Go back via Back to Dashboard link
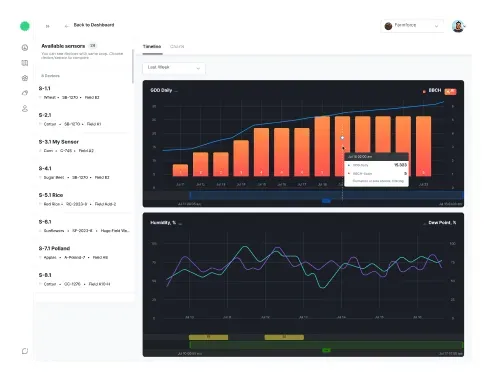The image size is (488, 378). click(94, 25)
